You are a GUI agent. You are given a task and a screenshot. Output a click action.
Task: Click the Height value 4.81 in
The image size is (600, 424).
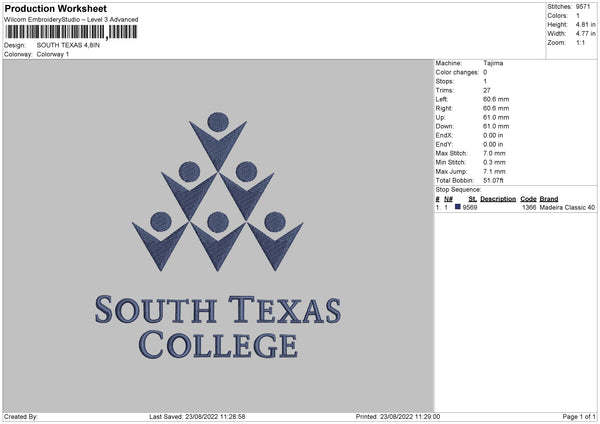click(x=585, y=24)
